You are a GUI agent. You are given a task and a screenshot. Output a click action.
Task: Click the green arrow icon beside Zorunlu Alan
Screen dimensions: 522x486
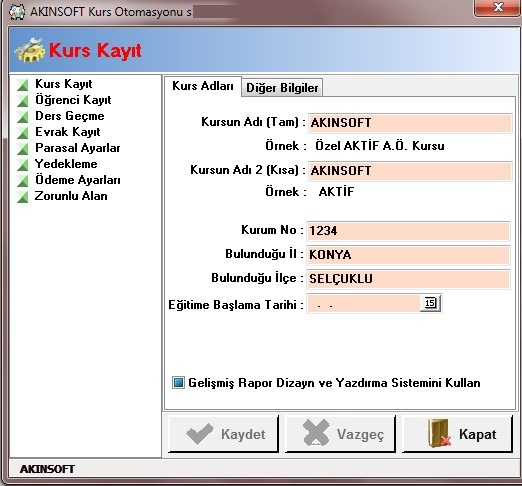(x=22, y=197)
